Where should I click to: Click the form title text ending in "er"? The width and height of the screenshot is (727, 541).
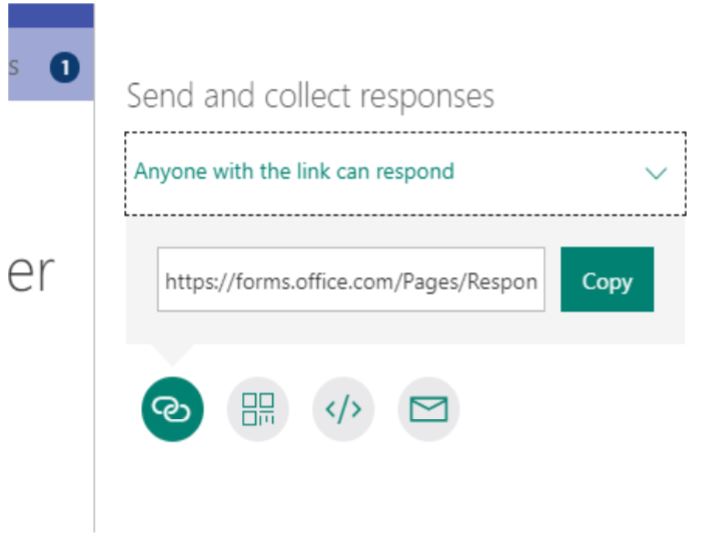coord(31,274)
